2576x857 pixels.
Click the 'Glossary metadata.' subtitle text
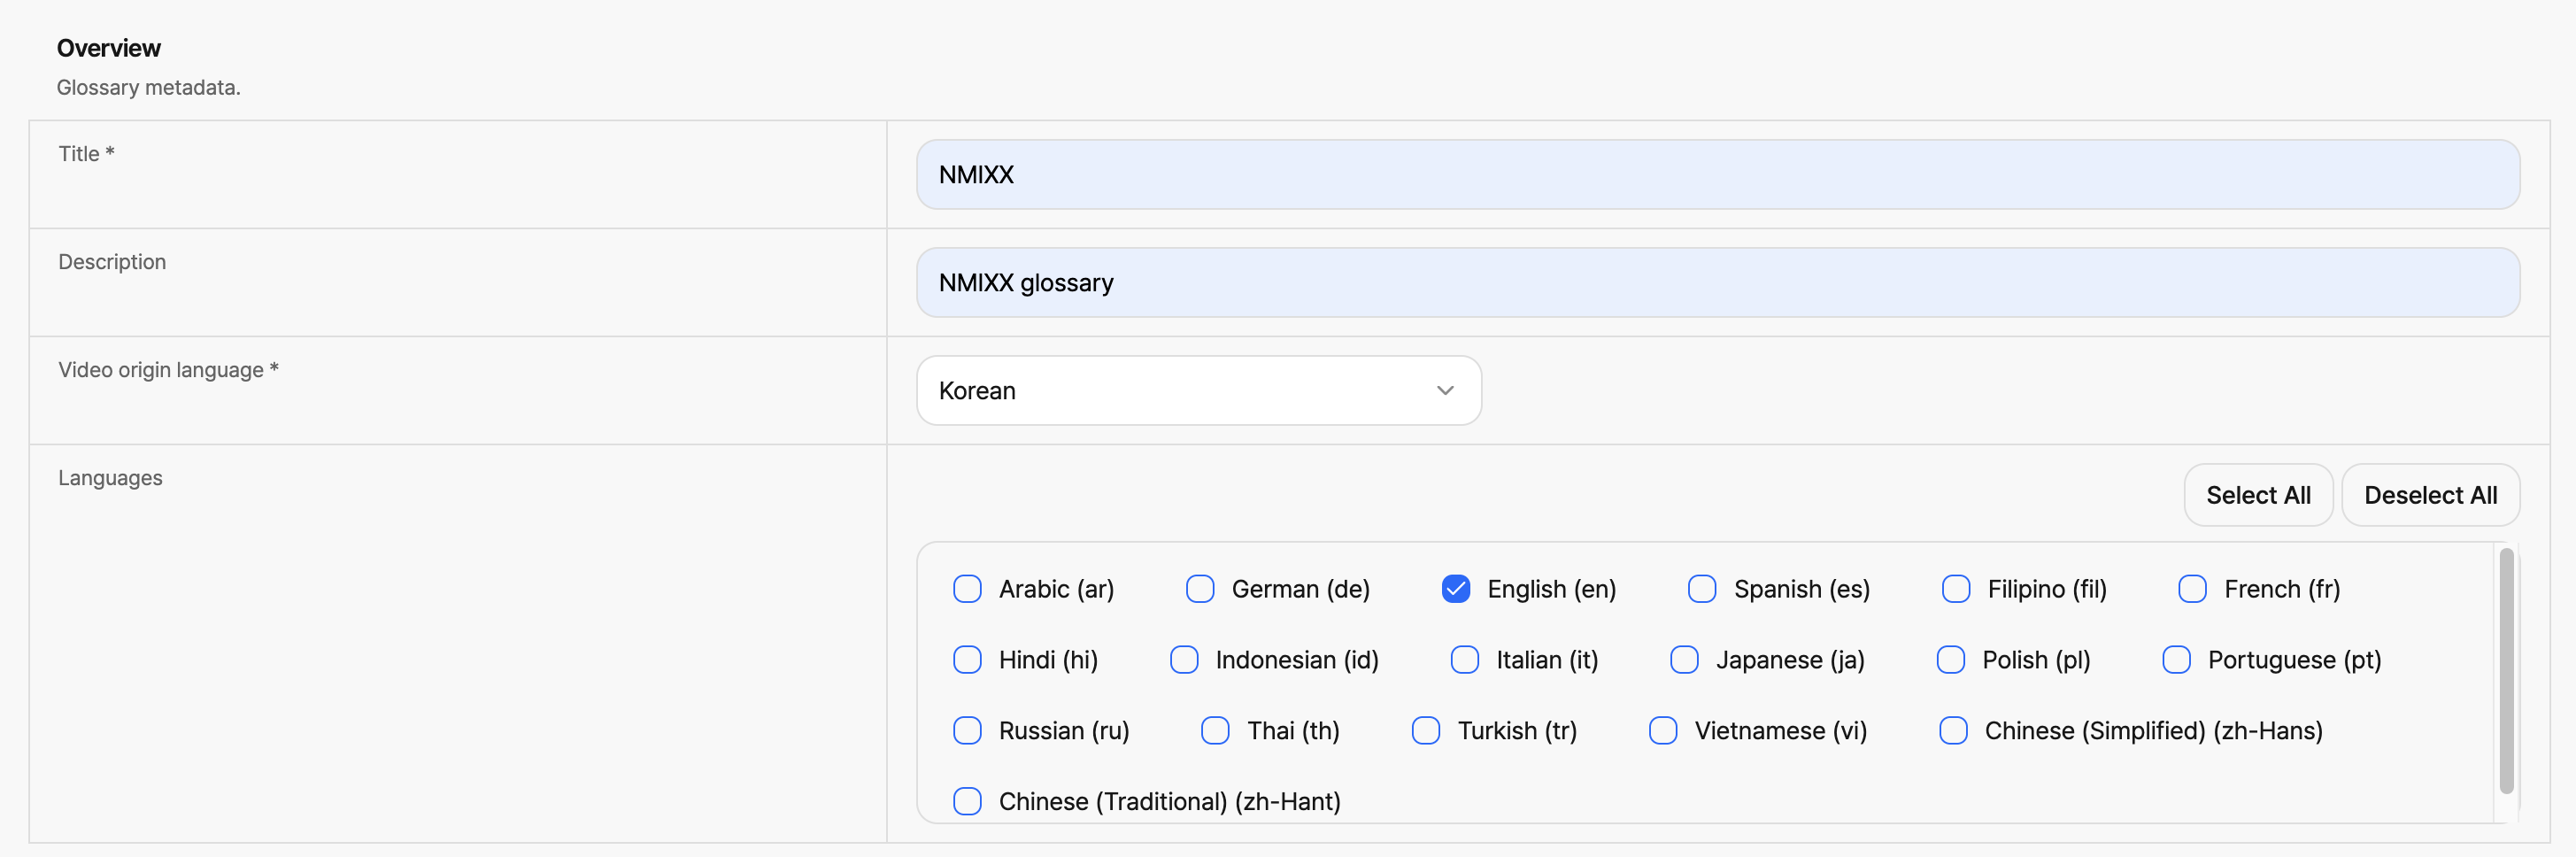point(148,88)
